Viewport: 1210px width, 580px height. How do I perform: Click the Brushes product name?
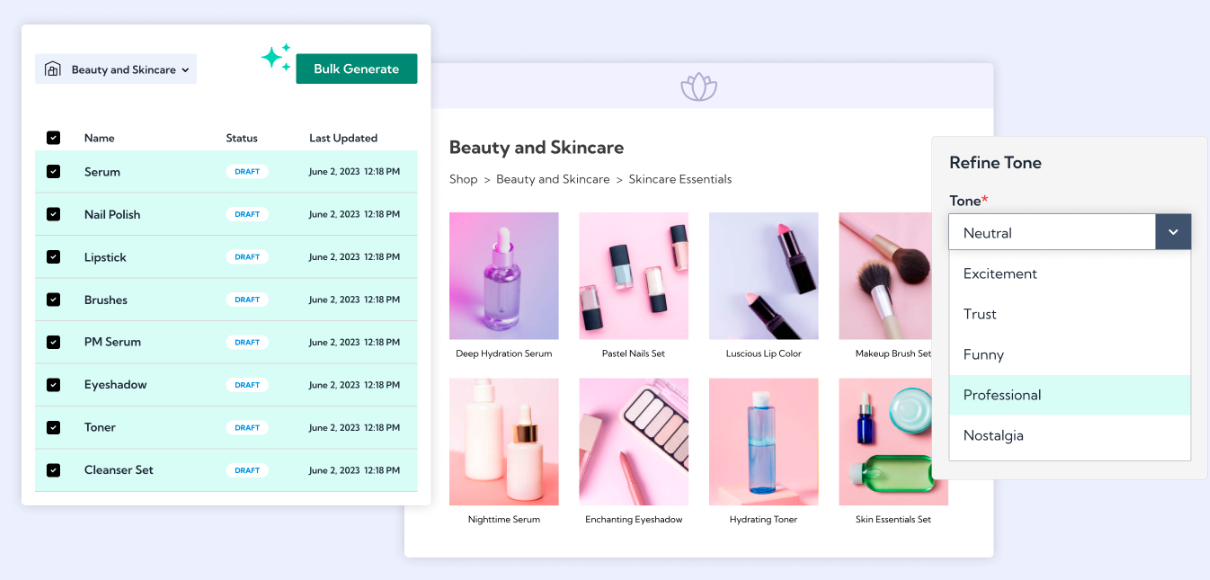coord(106,300)
